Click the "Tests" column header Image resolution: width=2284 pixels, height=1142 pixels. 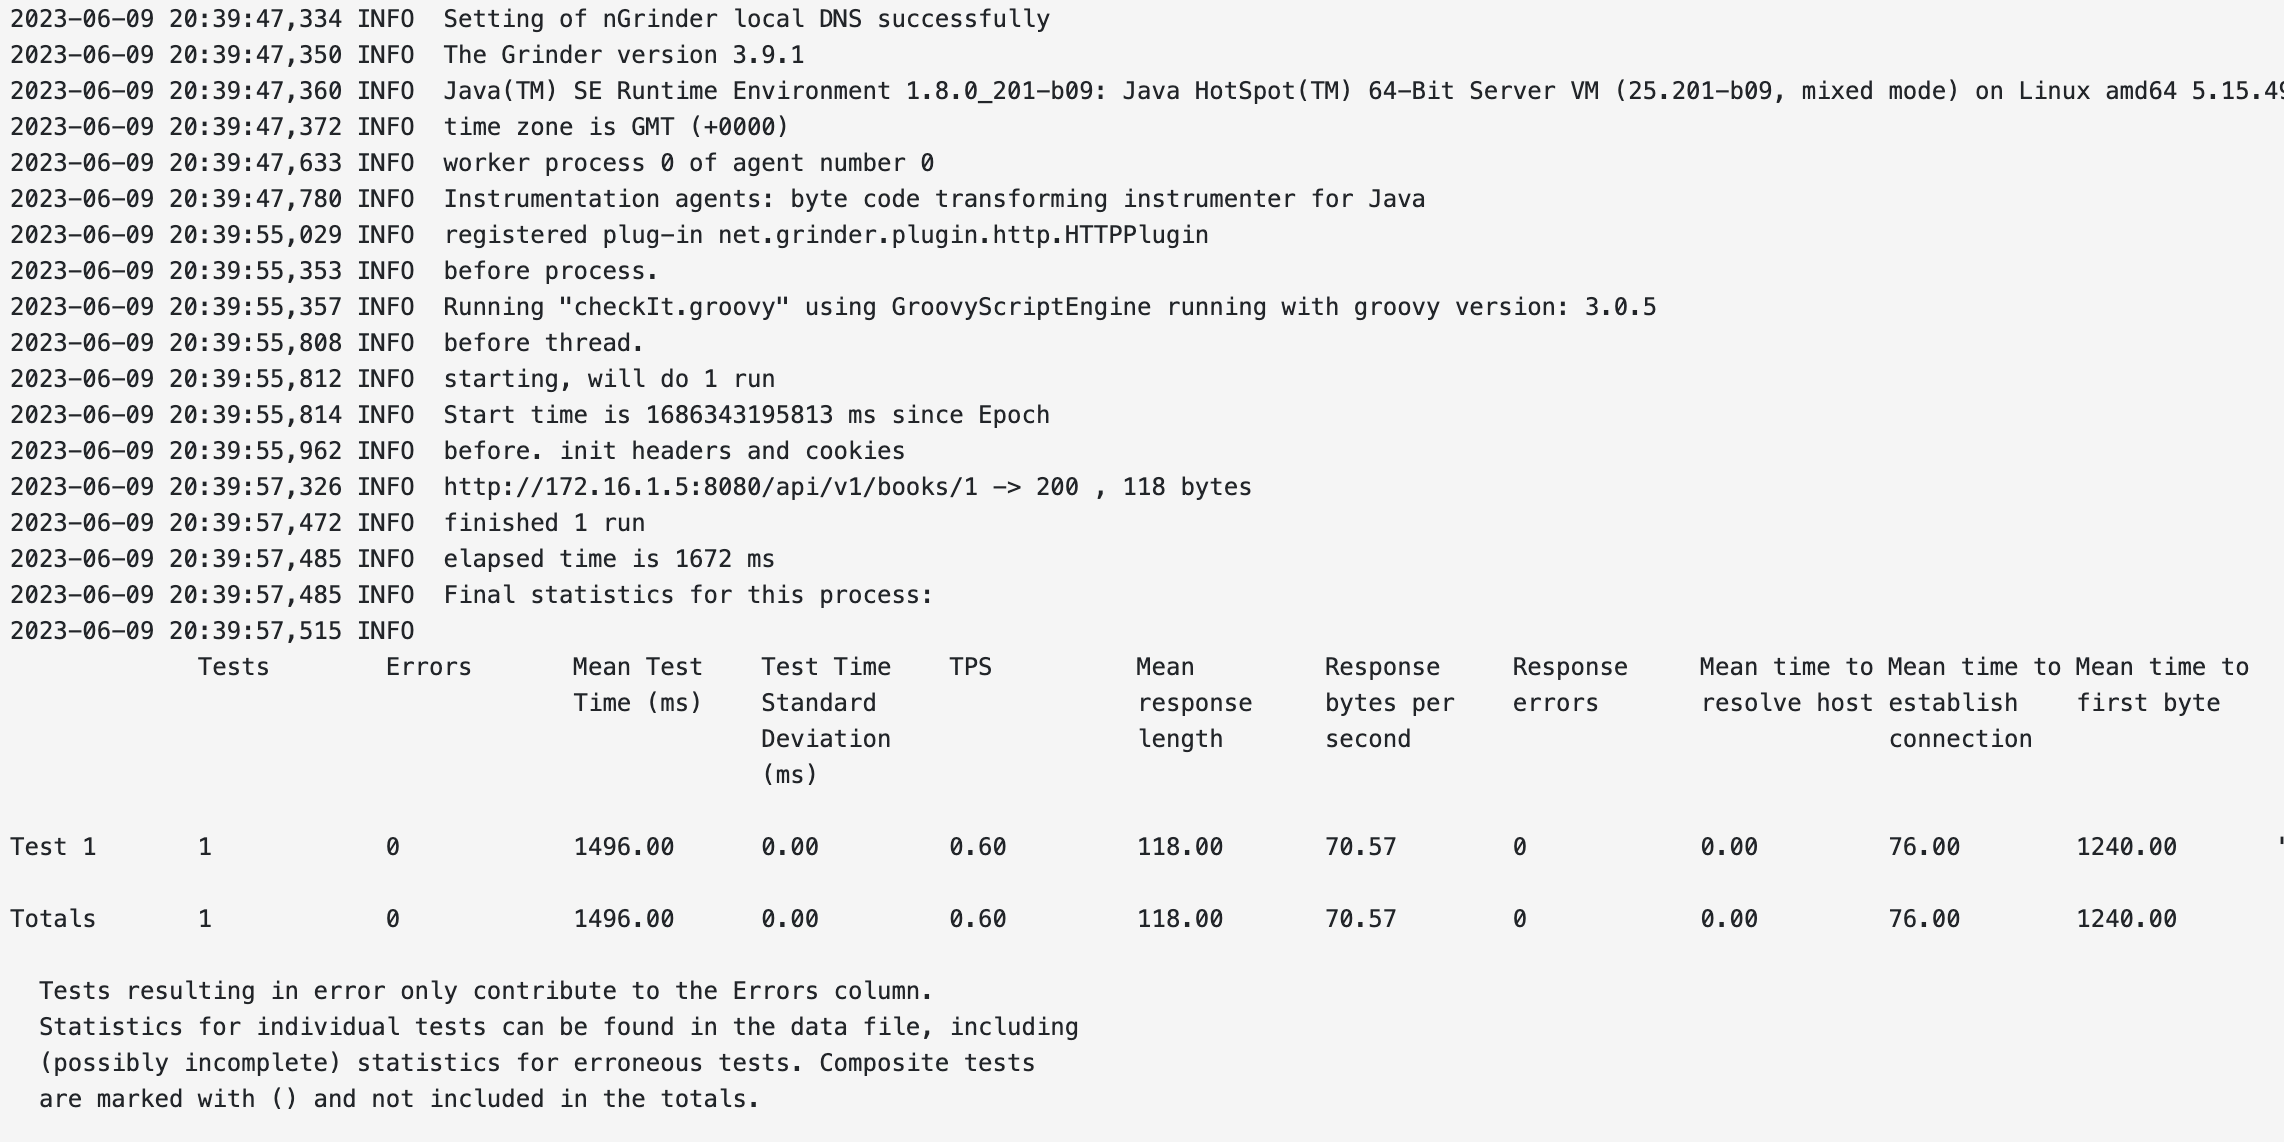[x=233, y=667]
